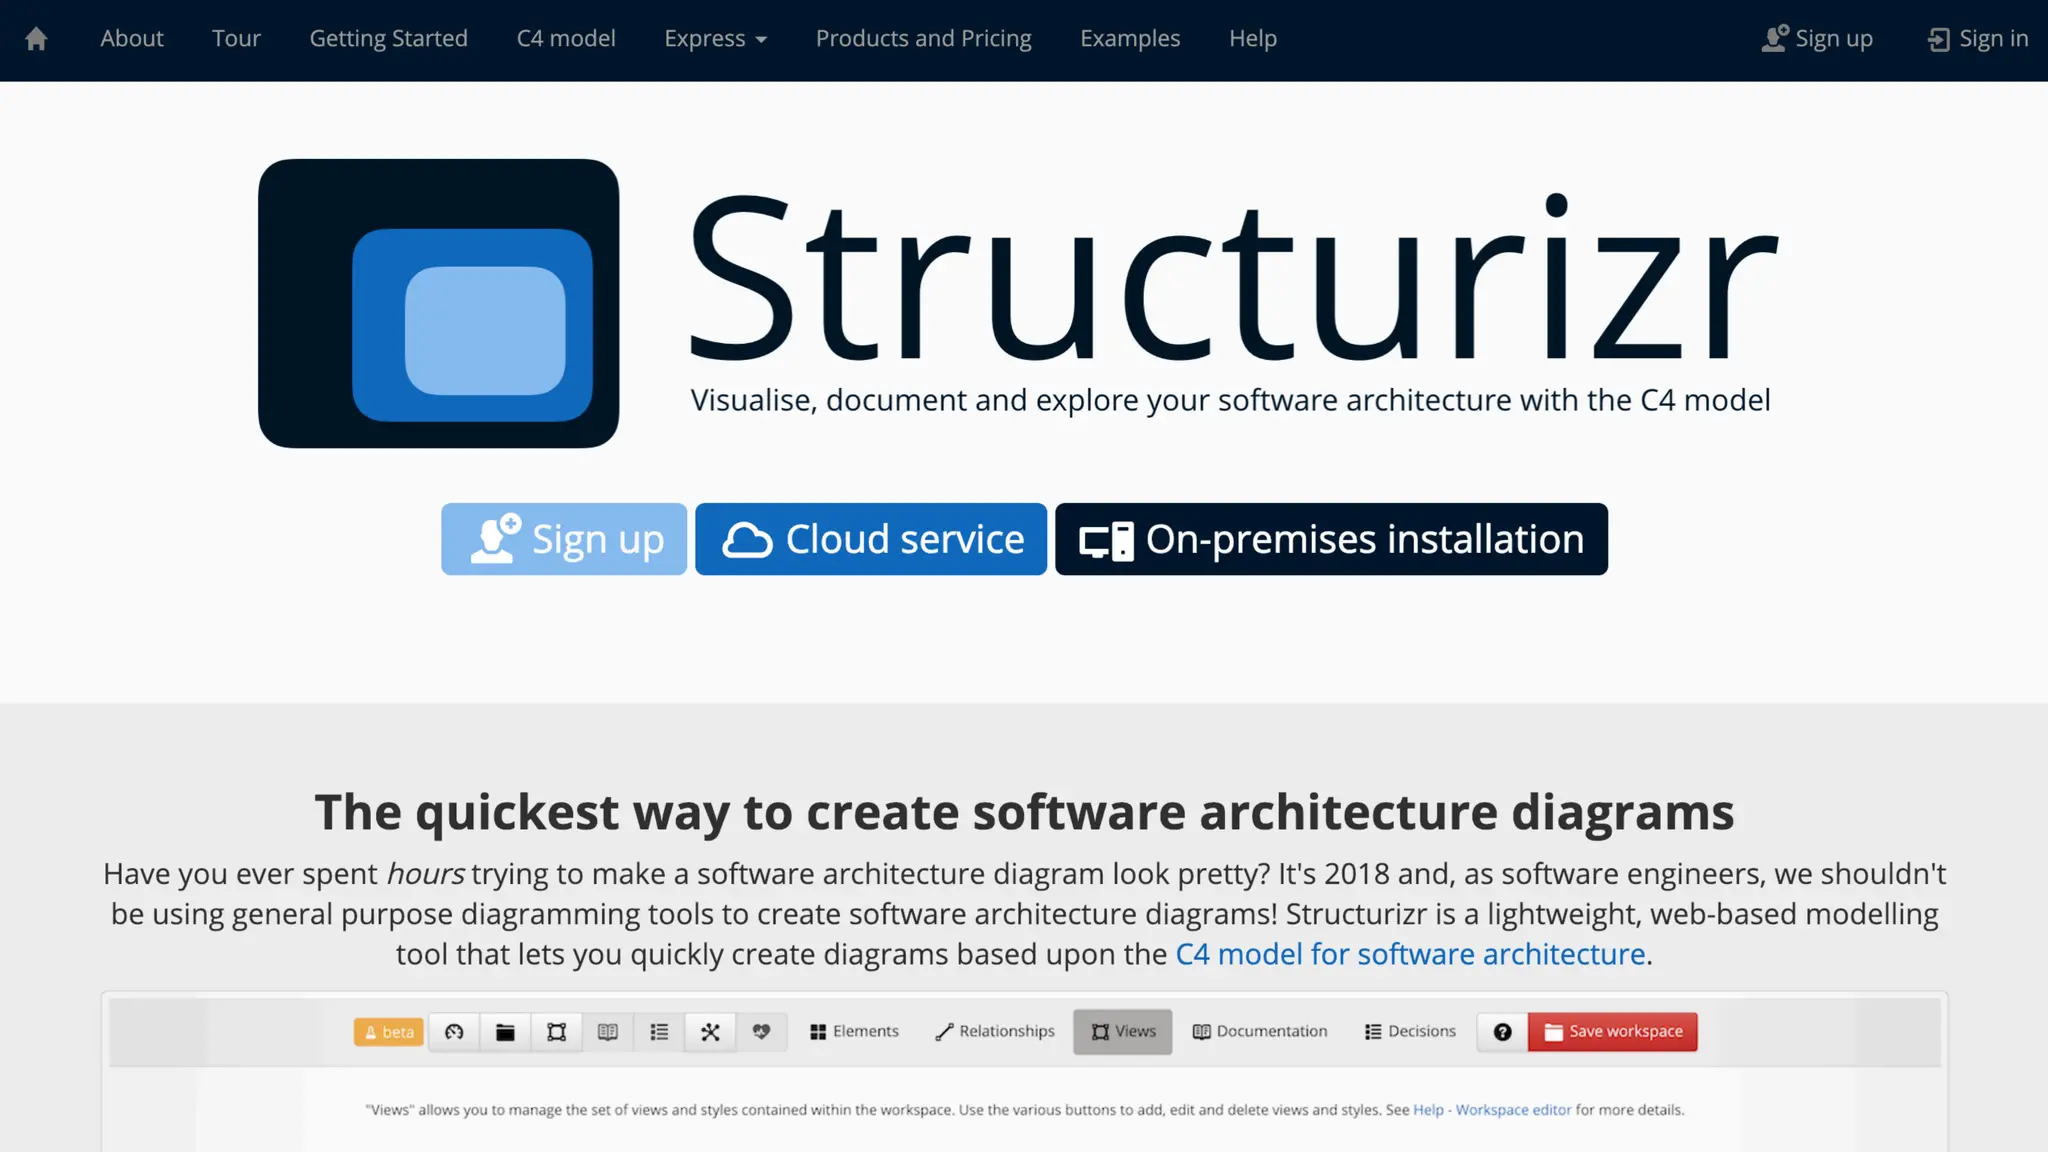Click the orange beta badge

coord(389,1032)
